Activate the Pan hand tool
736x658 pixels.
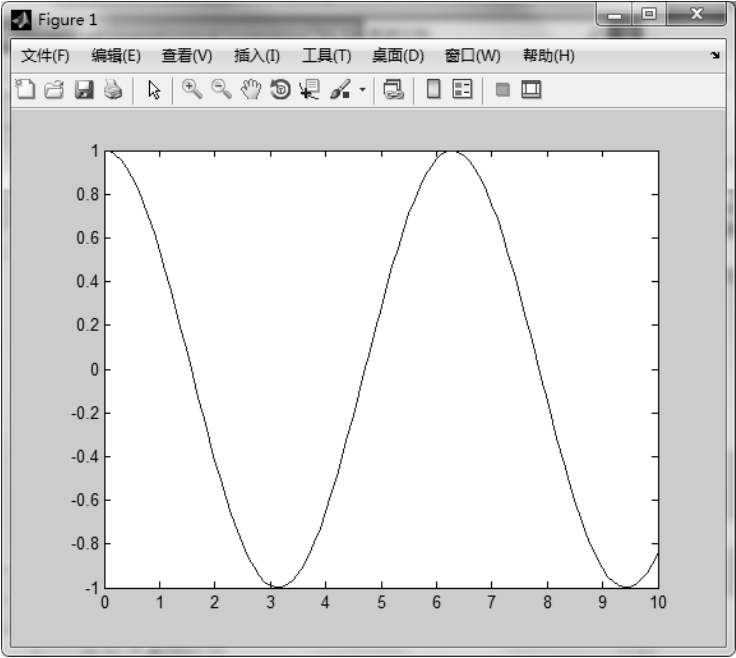coord(250,90)
